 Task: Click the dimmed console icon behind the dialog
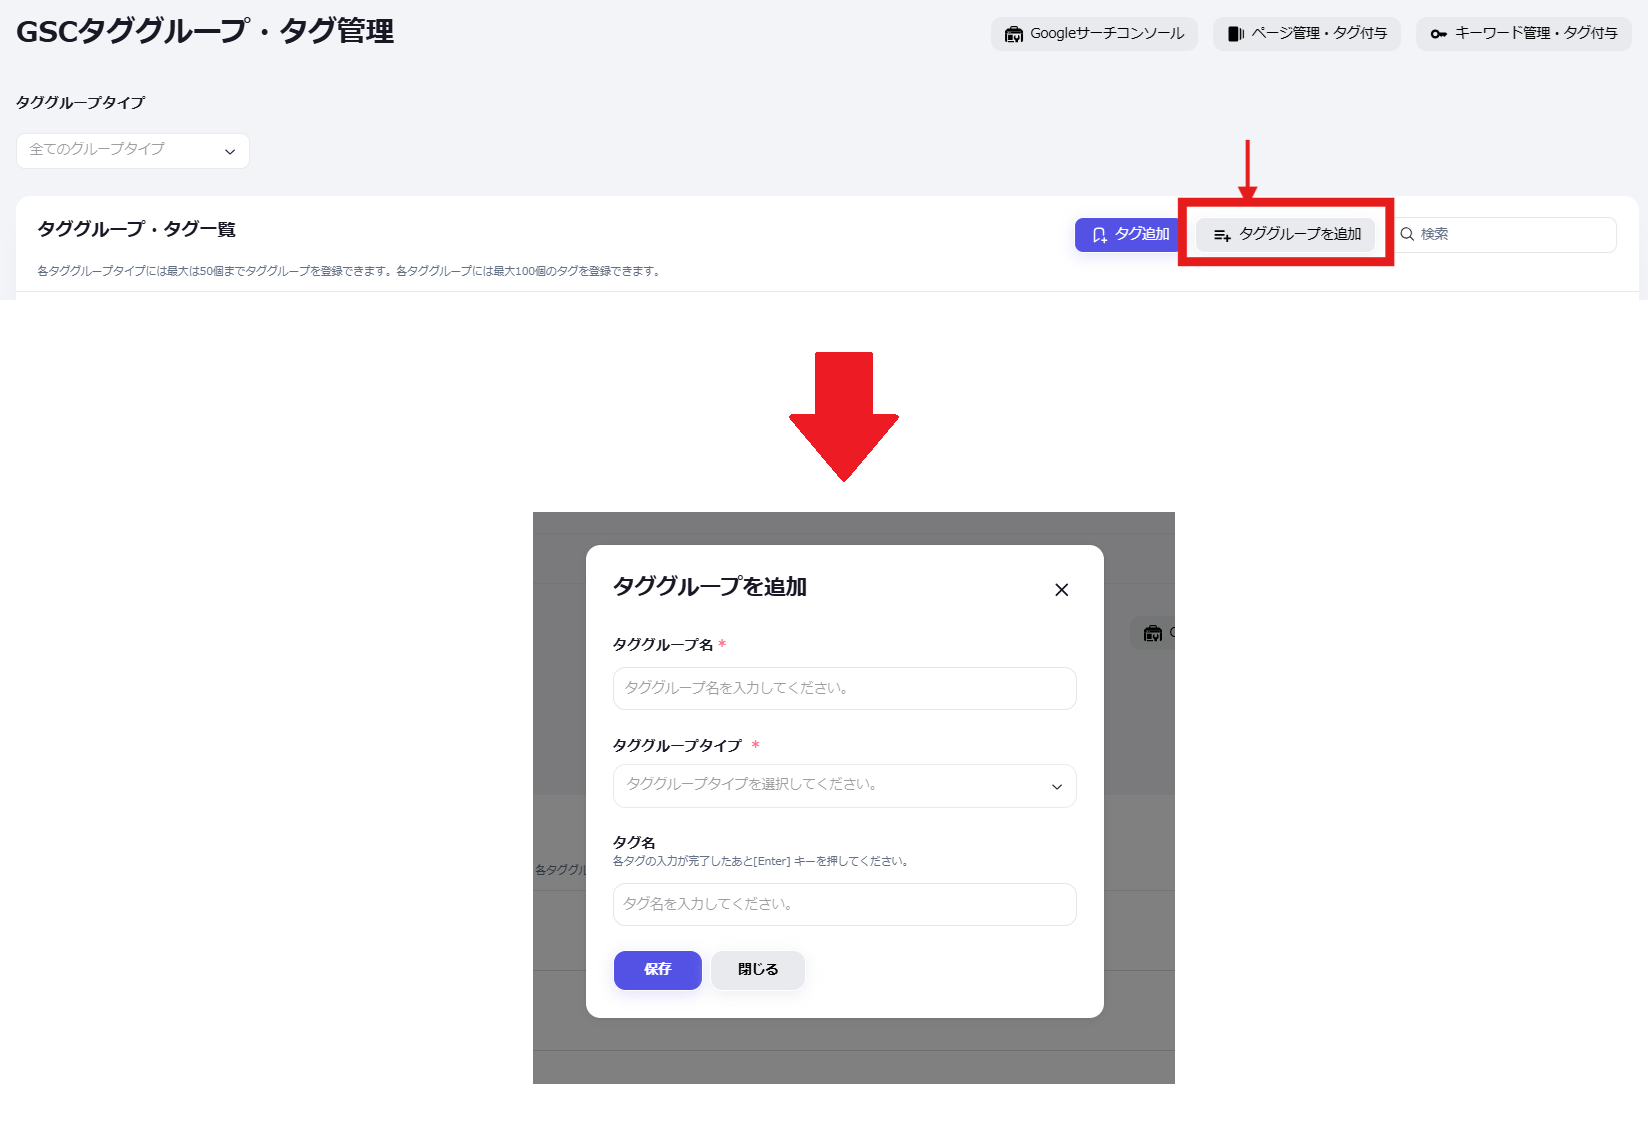click(1152, 633)
